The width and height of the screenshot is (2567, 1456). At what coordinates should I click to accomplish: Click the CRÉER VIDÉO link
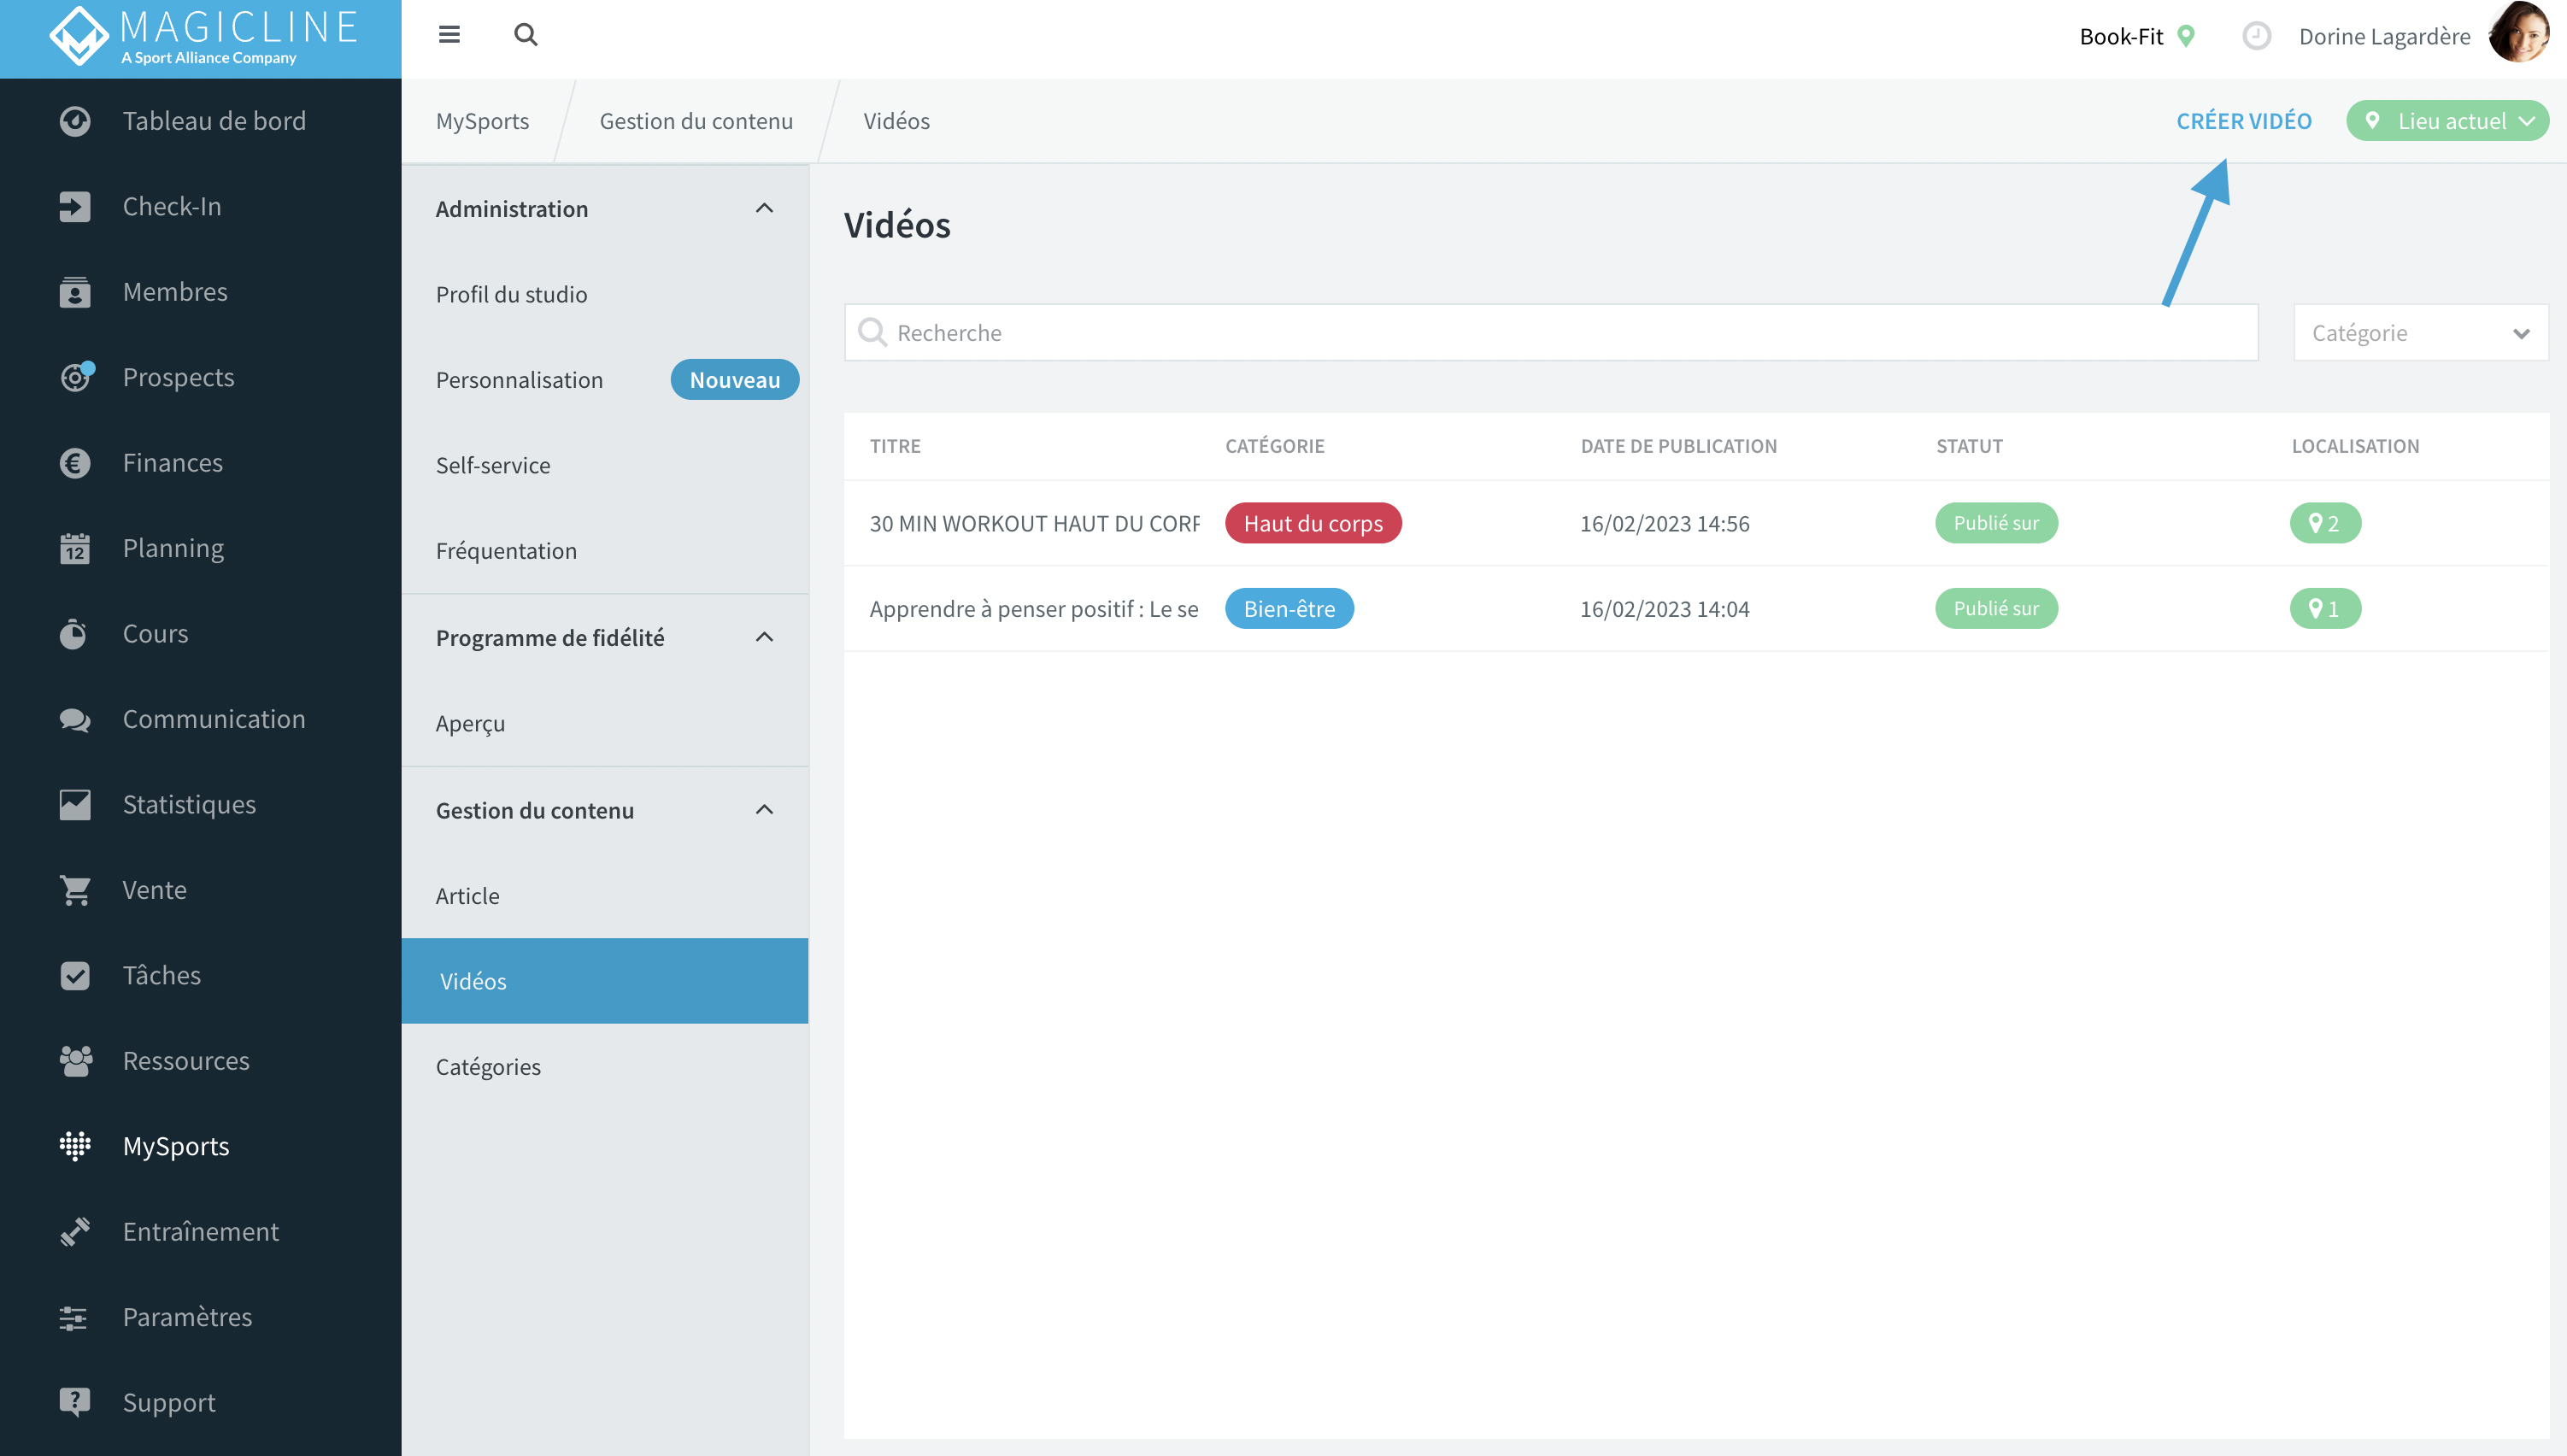click(2243, 121)
